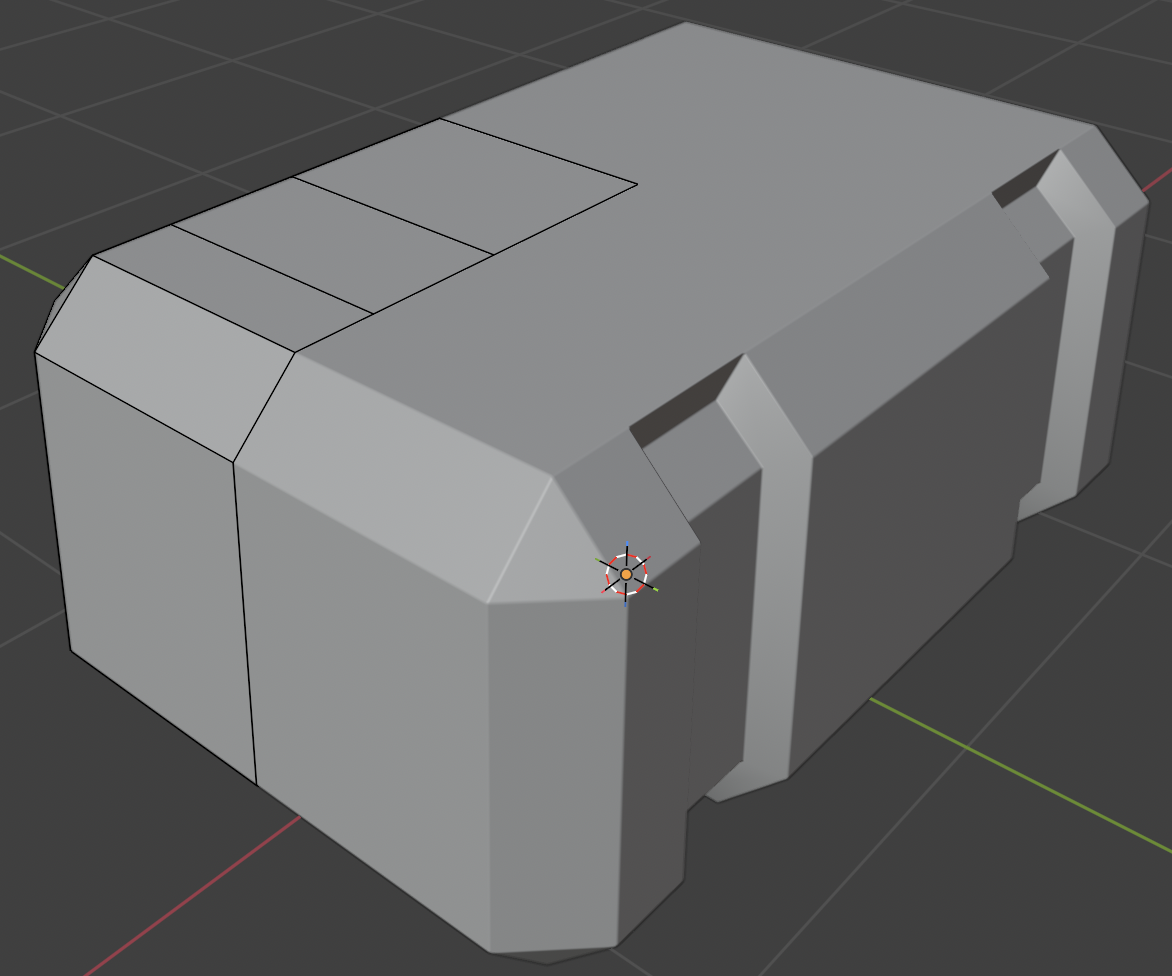Click the blue vertical axis tick of the 3D cursor
The image size is (1172, 976).
627,543
